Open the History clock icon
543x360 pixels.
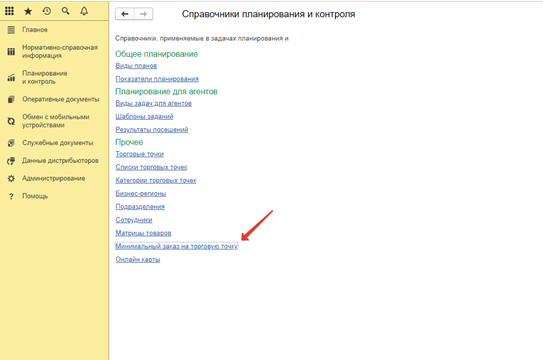[x=47, y=11]
